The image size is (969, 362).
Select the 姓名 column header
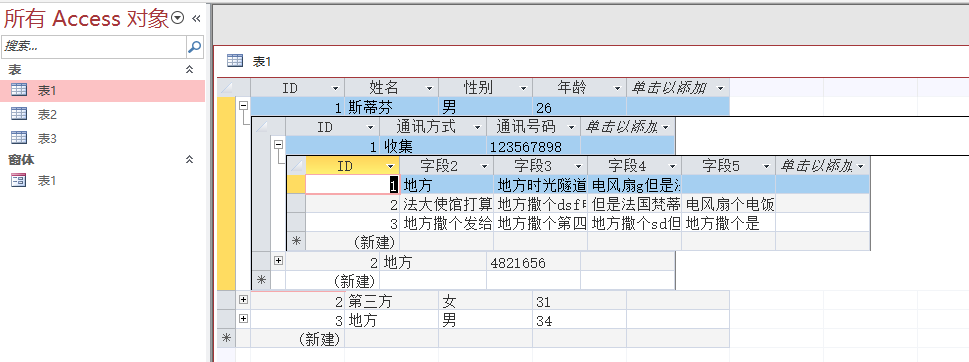click(392, 88)
